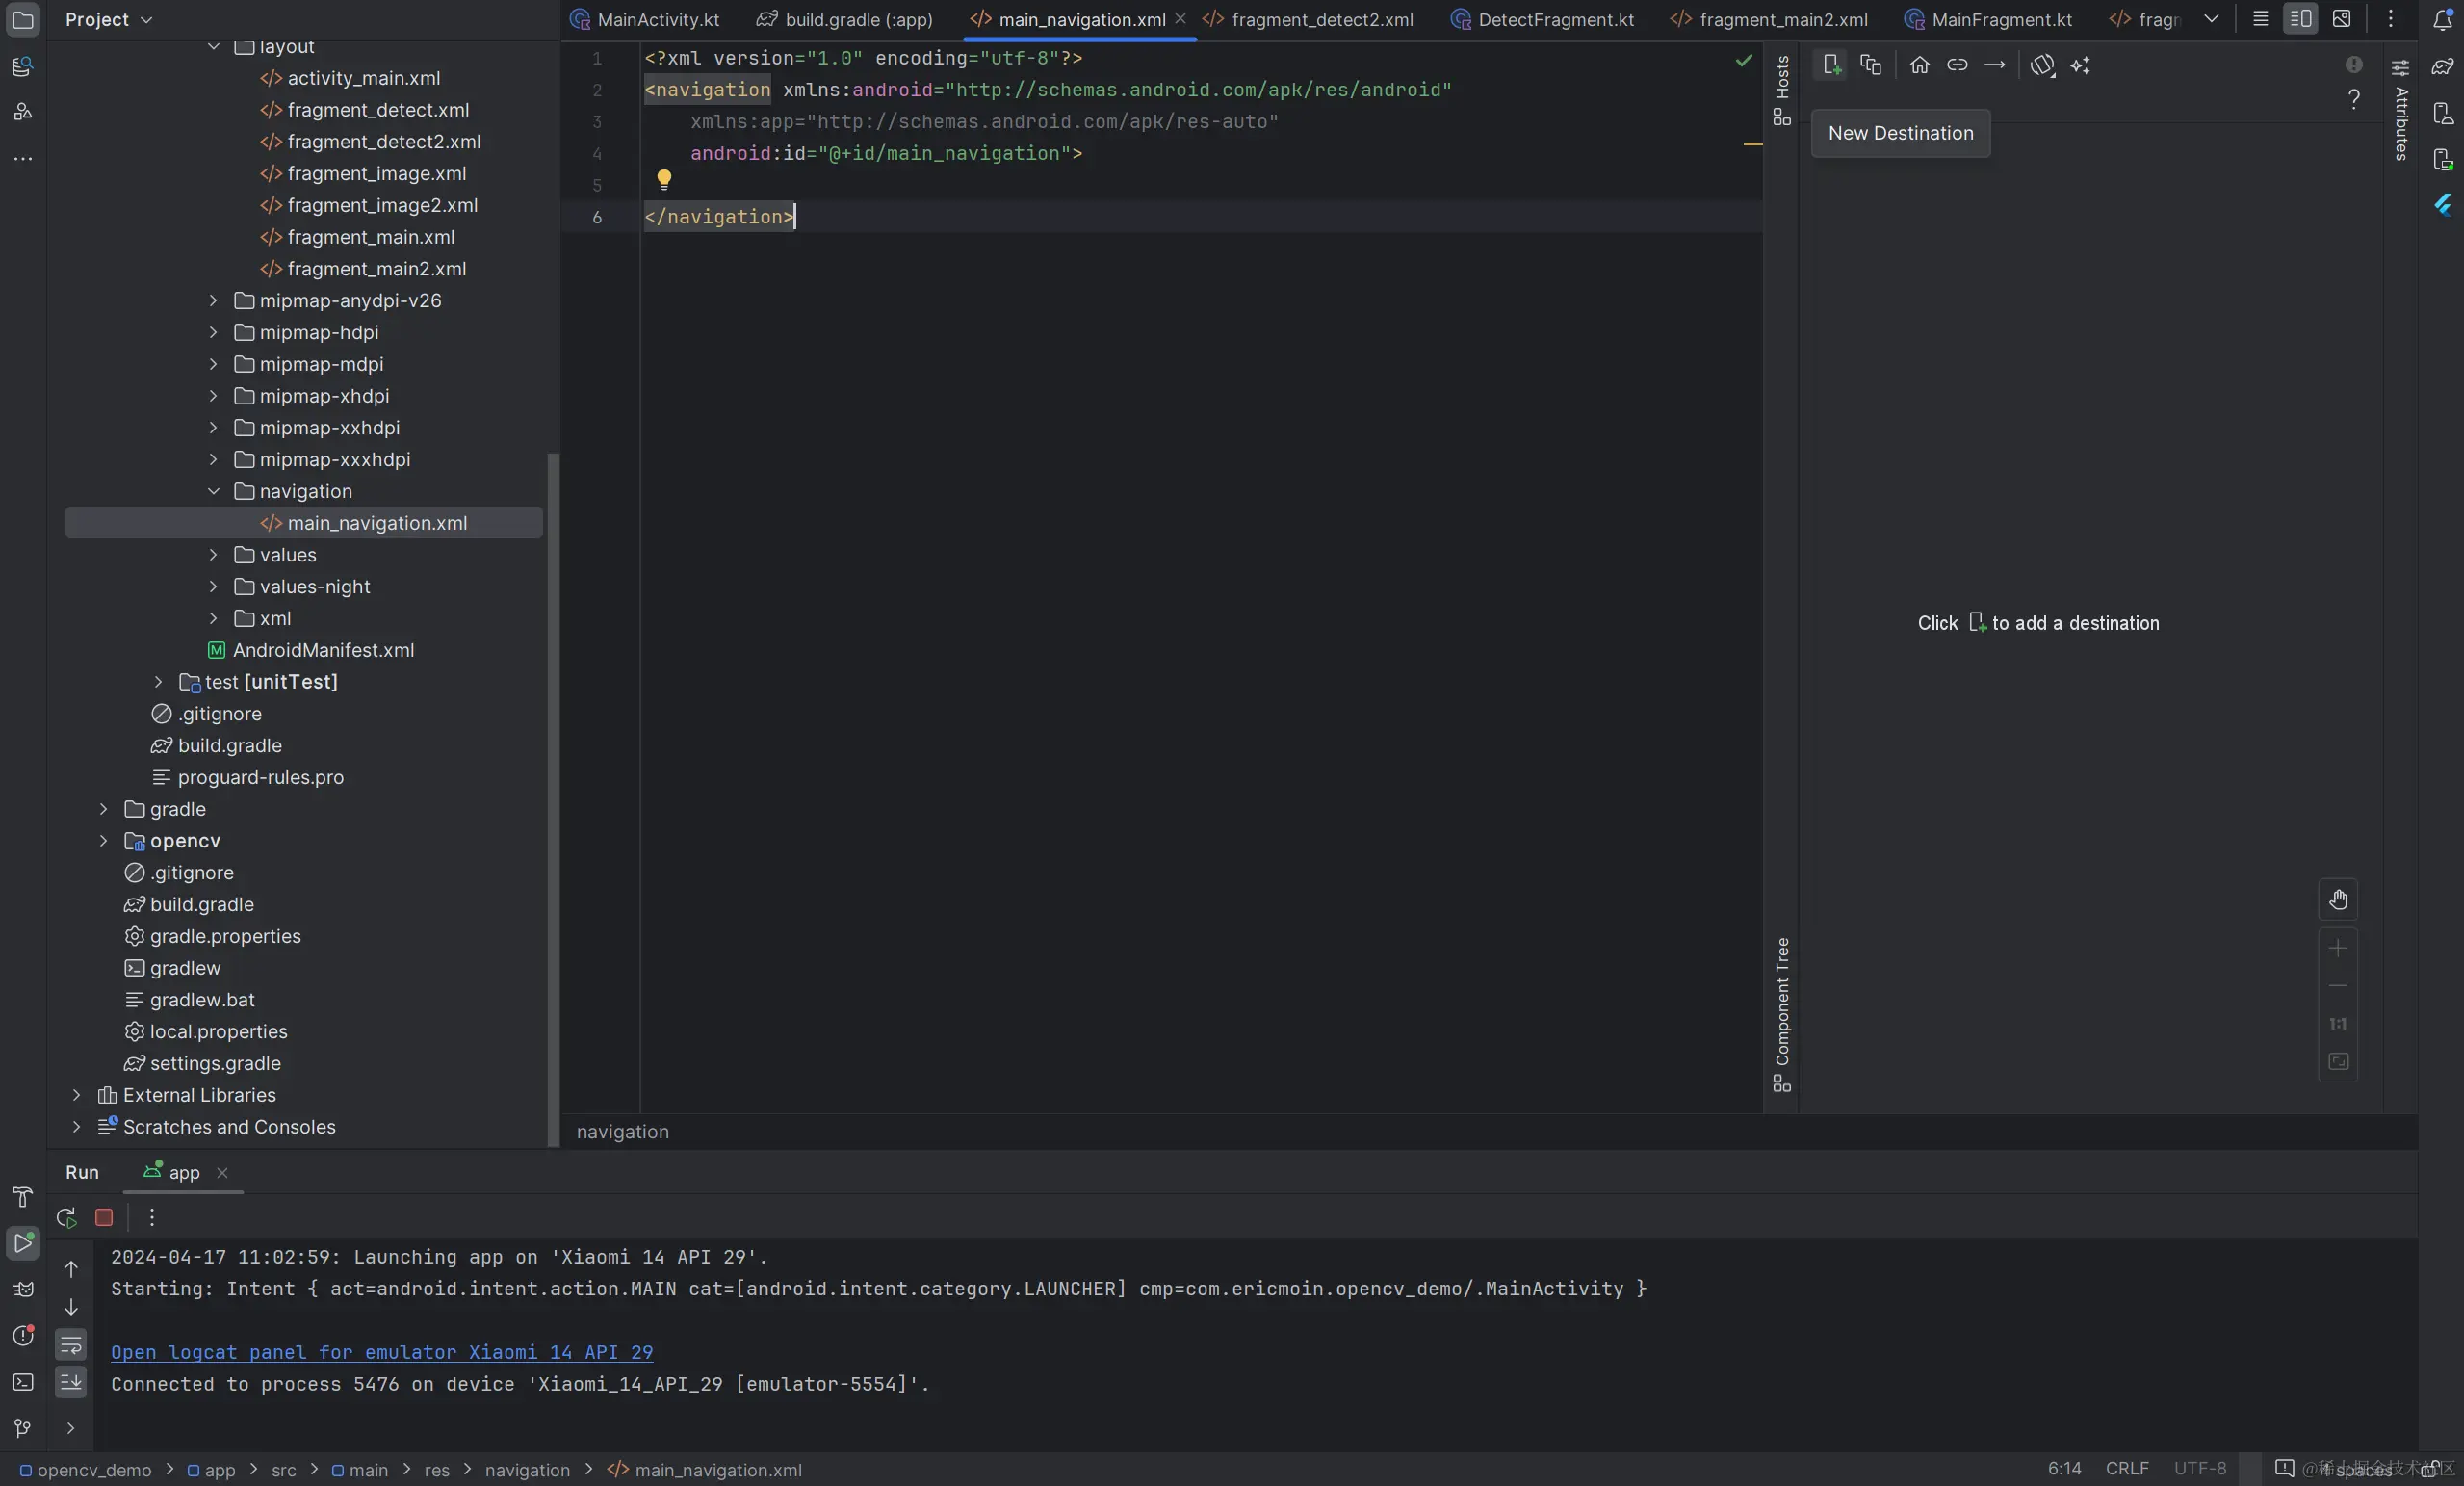Expand the mipmap-hdpi folder
The image size is (2464, 1486).
[x=213, y=332]
